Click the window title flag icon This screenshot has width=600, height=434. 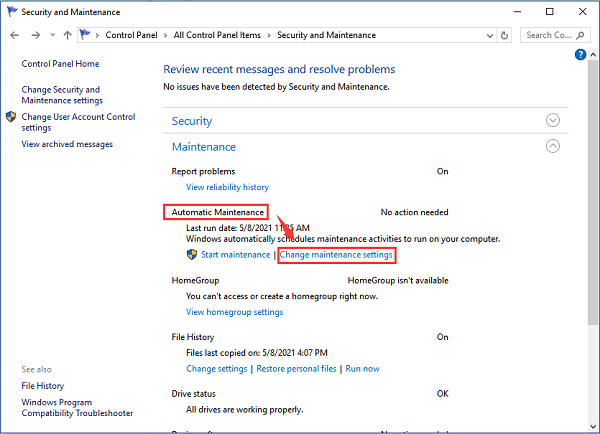point(12,12)
